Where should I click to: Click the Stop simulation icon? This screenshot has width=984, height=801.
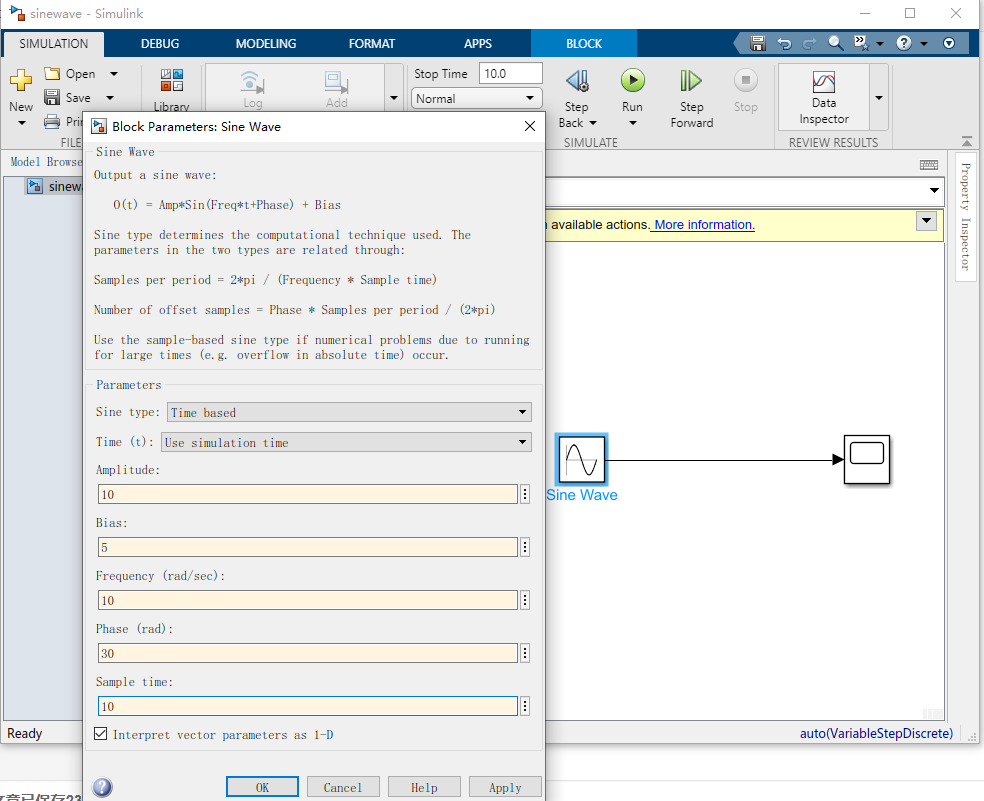click(746, 80)
